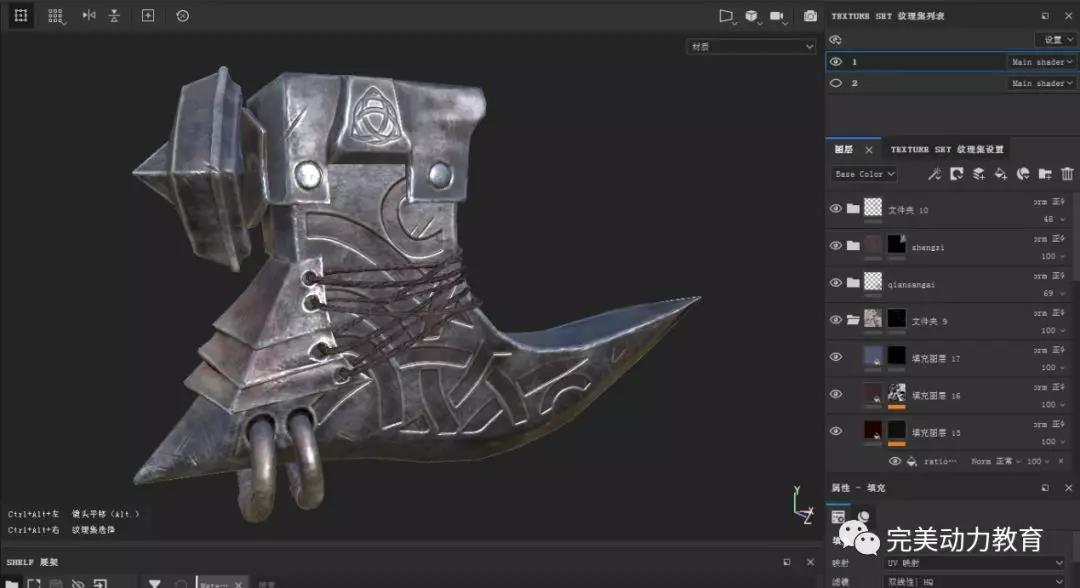Viewport: 1080px width, 588px height.
Task: Open Main shader dropdown for texture set 1
Action: tap(1041, 62)
